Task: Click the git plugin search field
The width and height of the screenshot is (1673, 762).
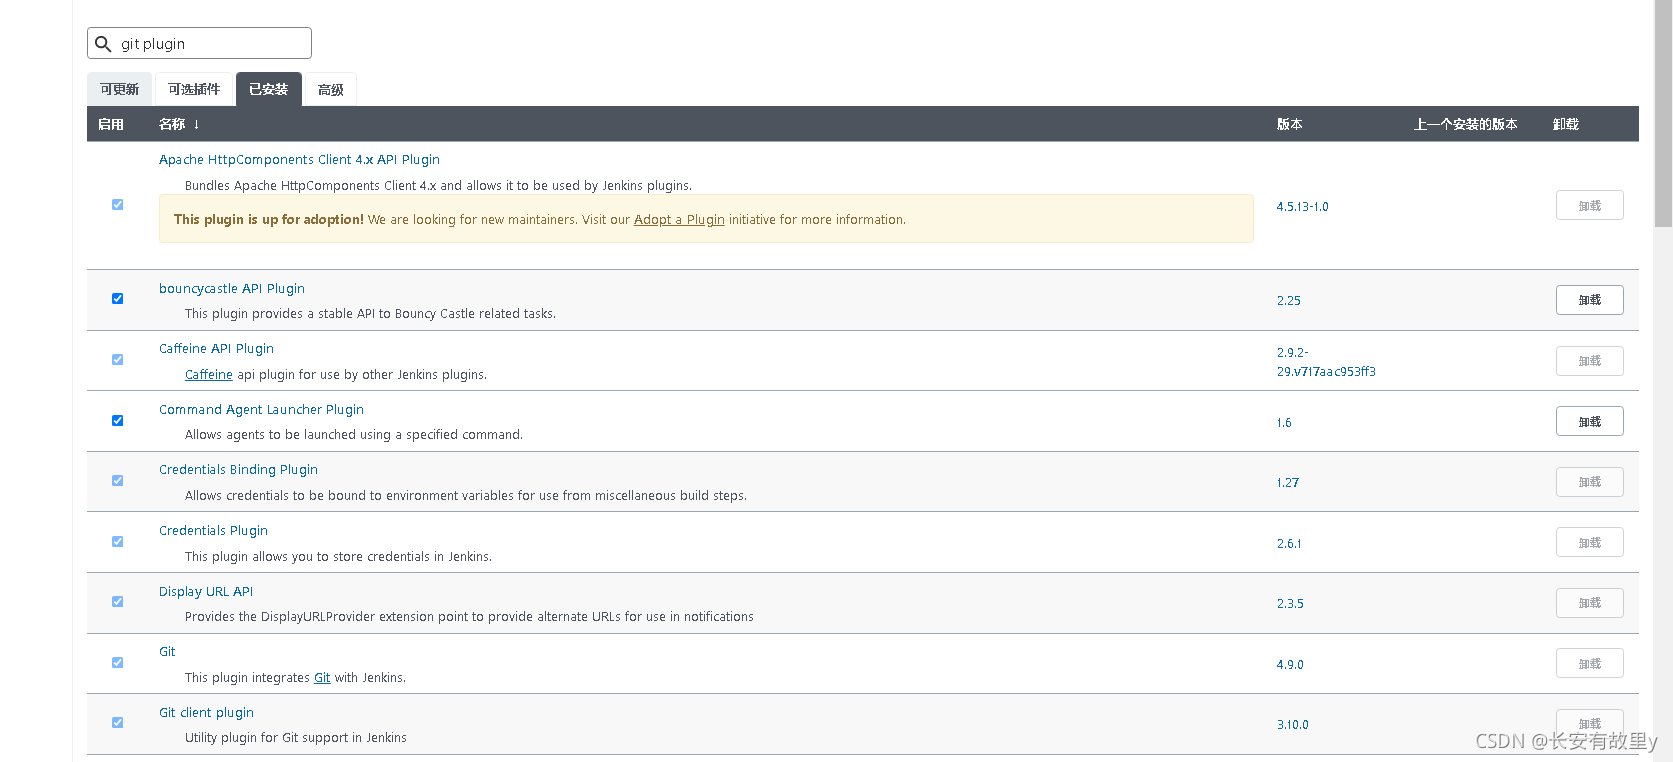Action: pos(199,43)
